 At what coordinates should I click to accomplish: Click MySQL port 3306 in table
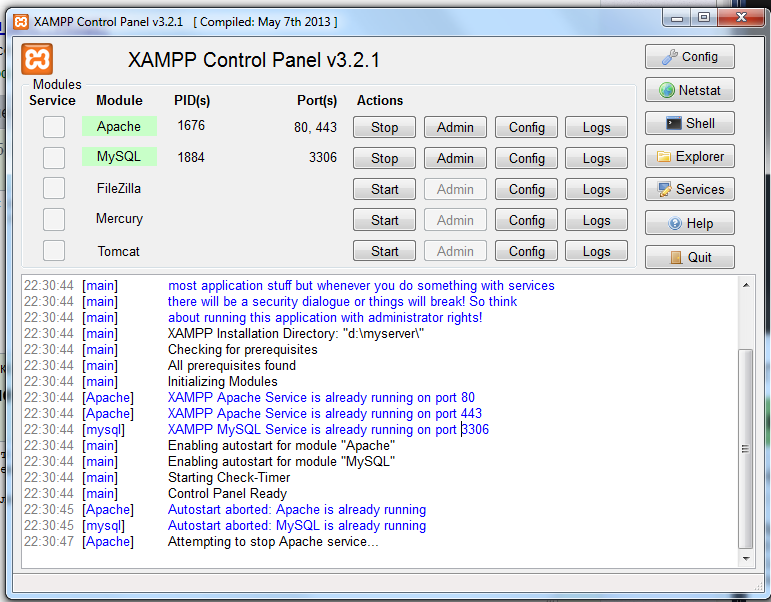tap(323, 157)
